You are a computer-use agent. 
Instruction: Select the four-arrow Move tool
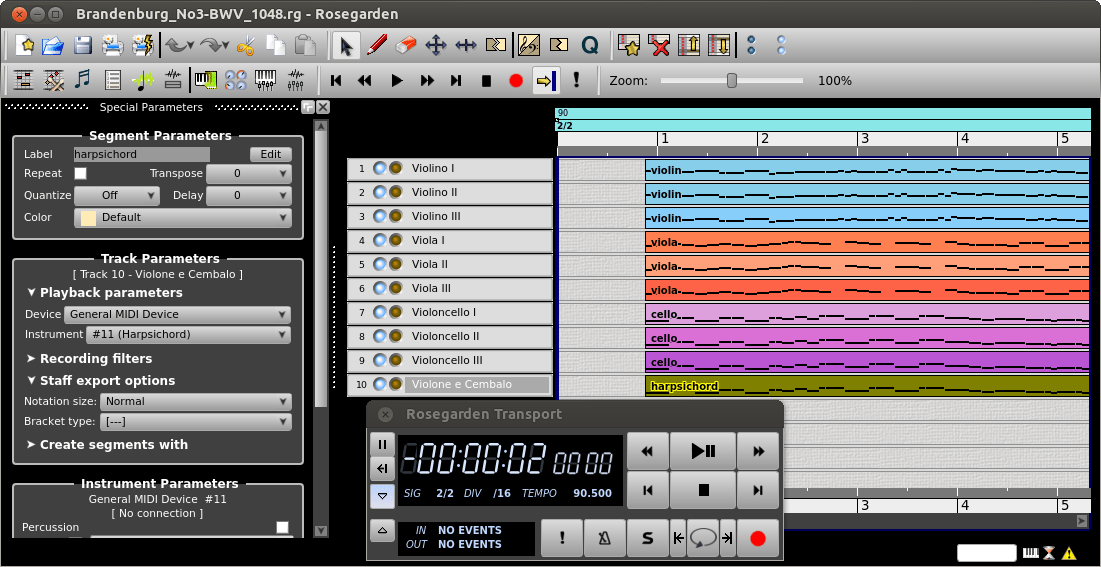(x=436, y=46)
